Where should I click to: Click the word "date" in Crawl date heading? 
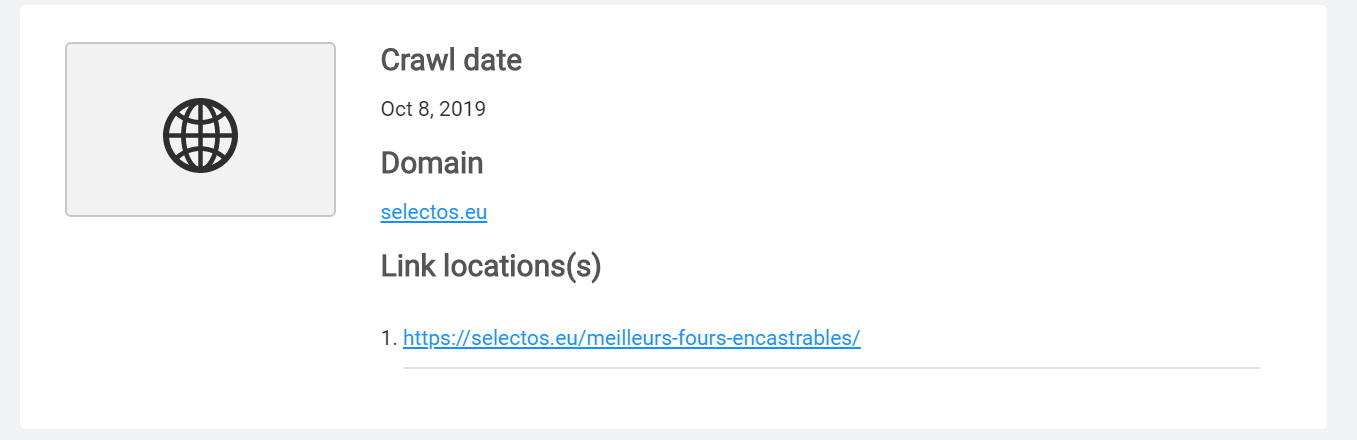click(492, 60)
